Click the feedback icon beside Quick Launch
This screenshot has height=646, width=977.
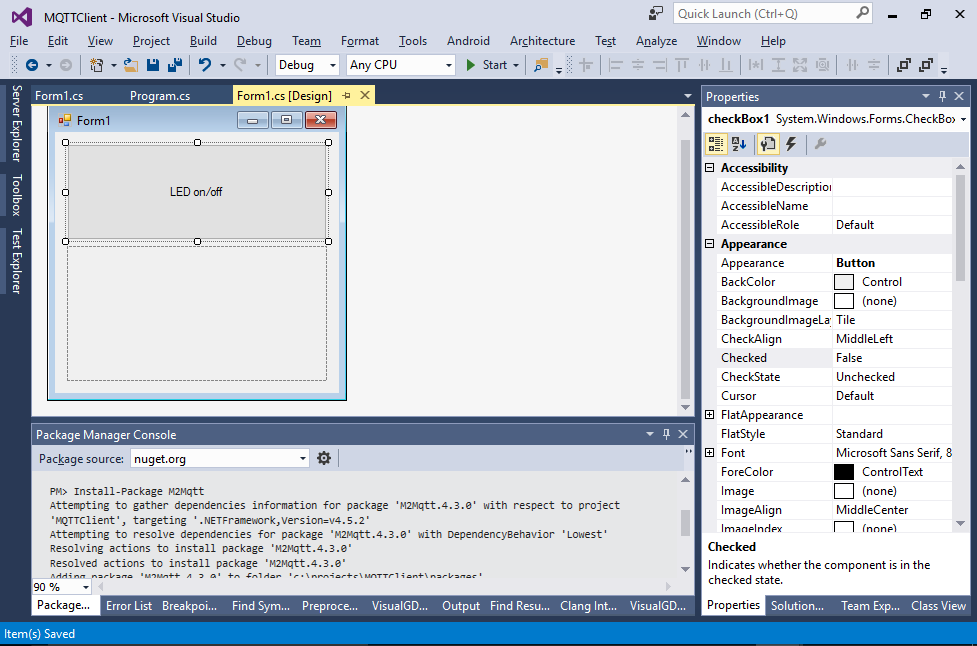[656, 13]
